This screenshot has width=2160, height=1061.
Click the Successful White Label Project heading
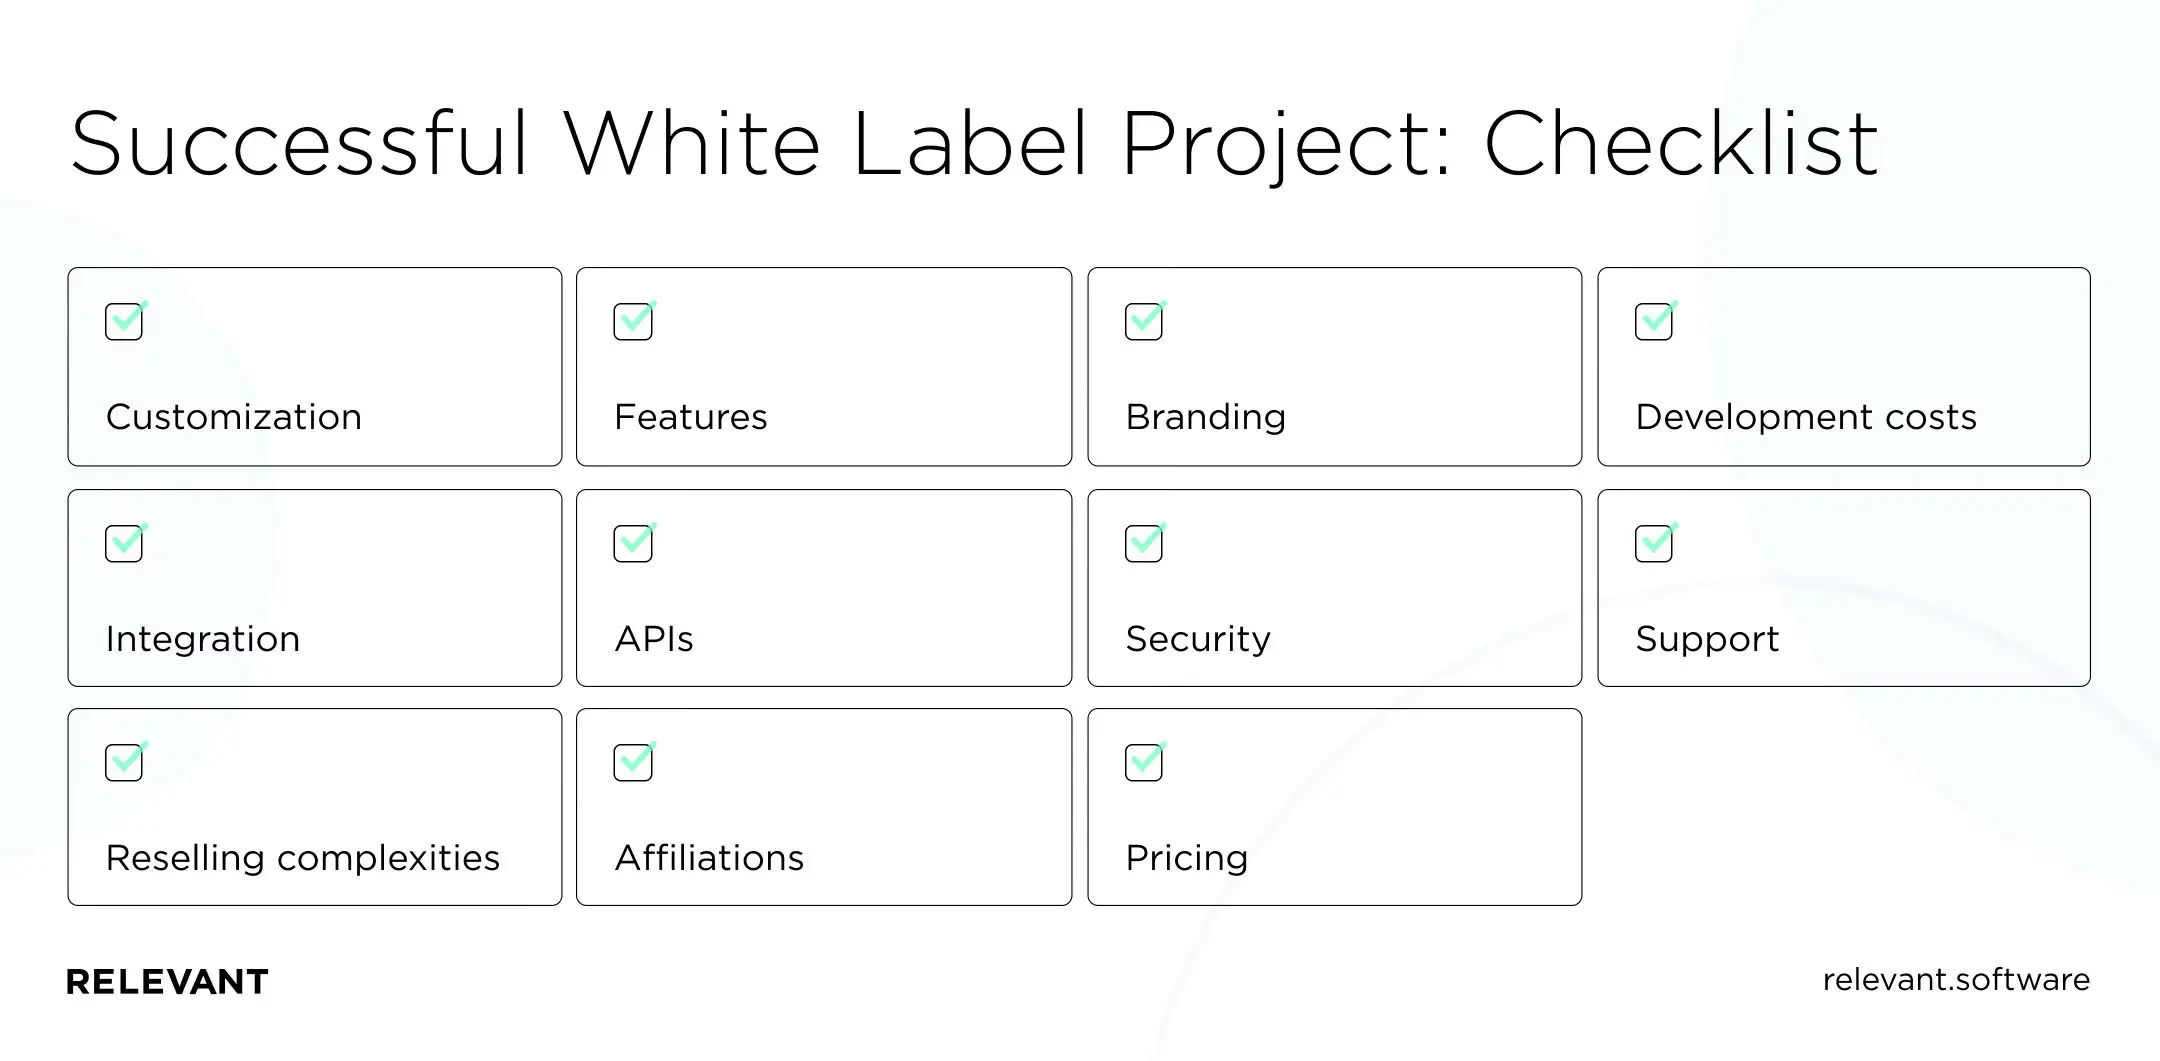974,144
